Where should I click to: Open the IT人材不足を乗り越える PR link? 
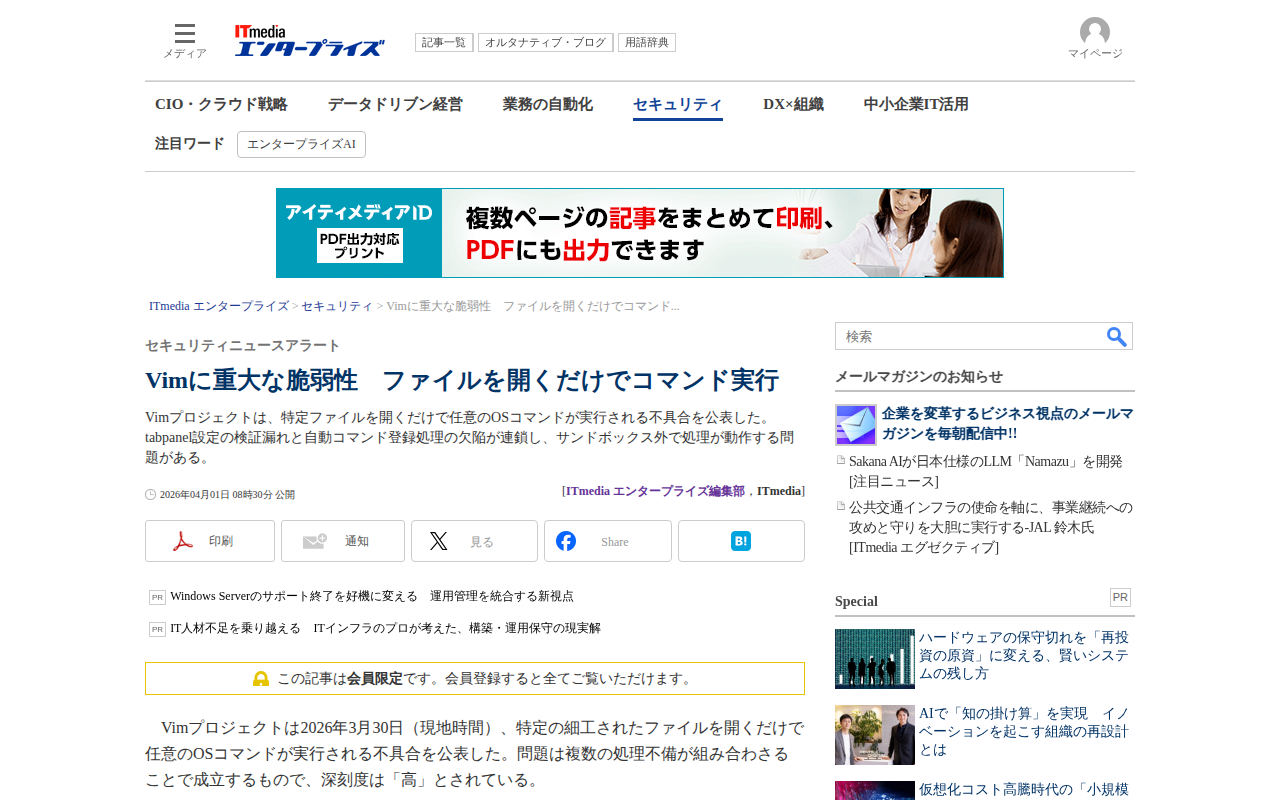386,628
